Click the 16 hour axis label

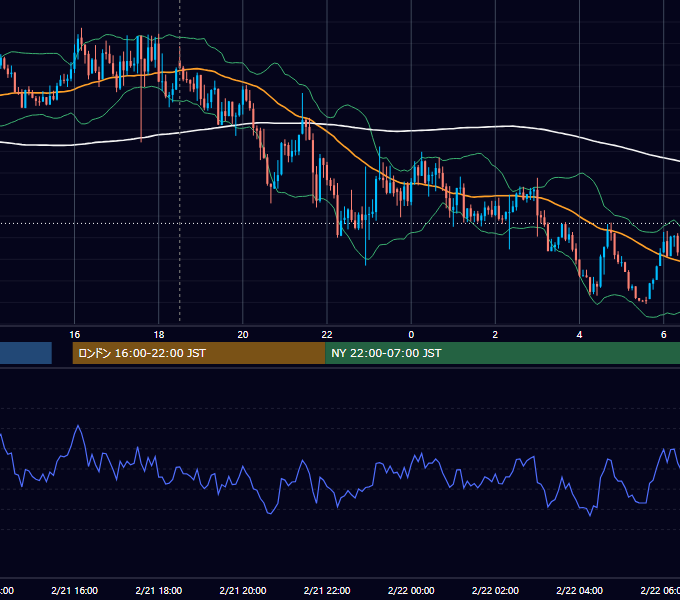(75, 334)
